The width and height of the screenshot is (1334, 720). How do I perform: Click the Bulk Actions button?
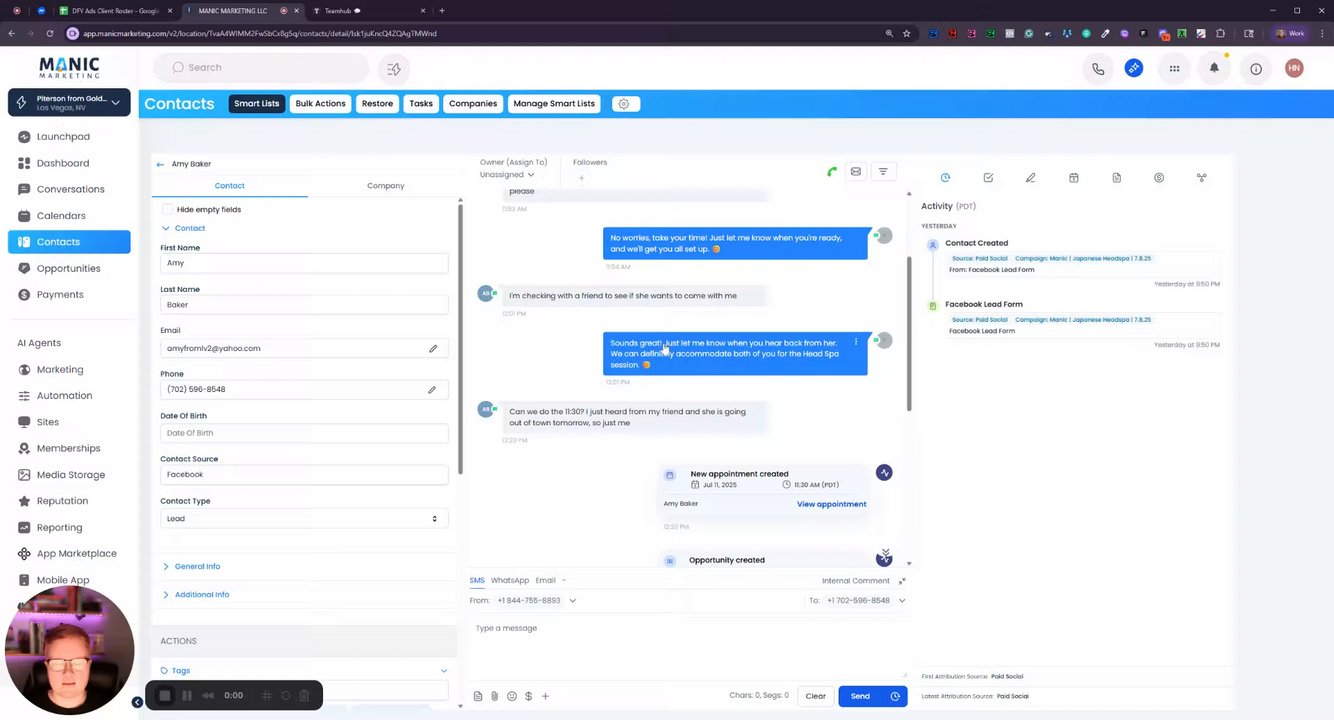[320, 104]
